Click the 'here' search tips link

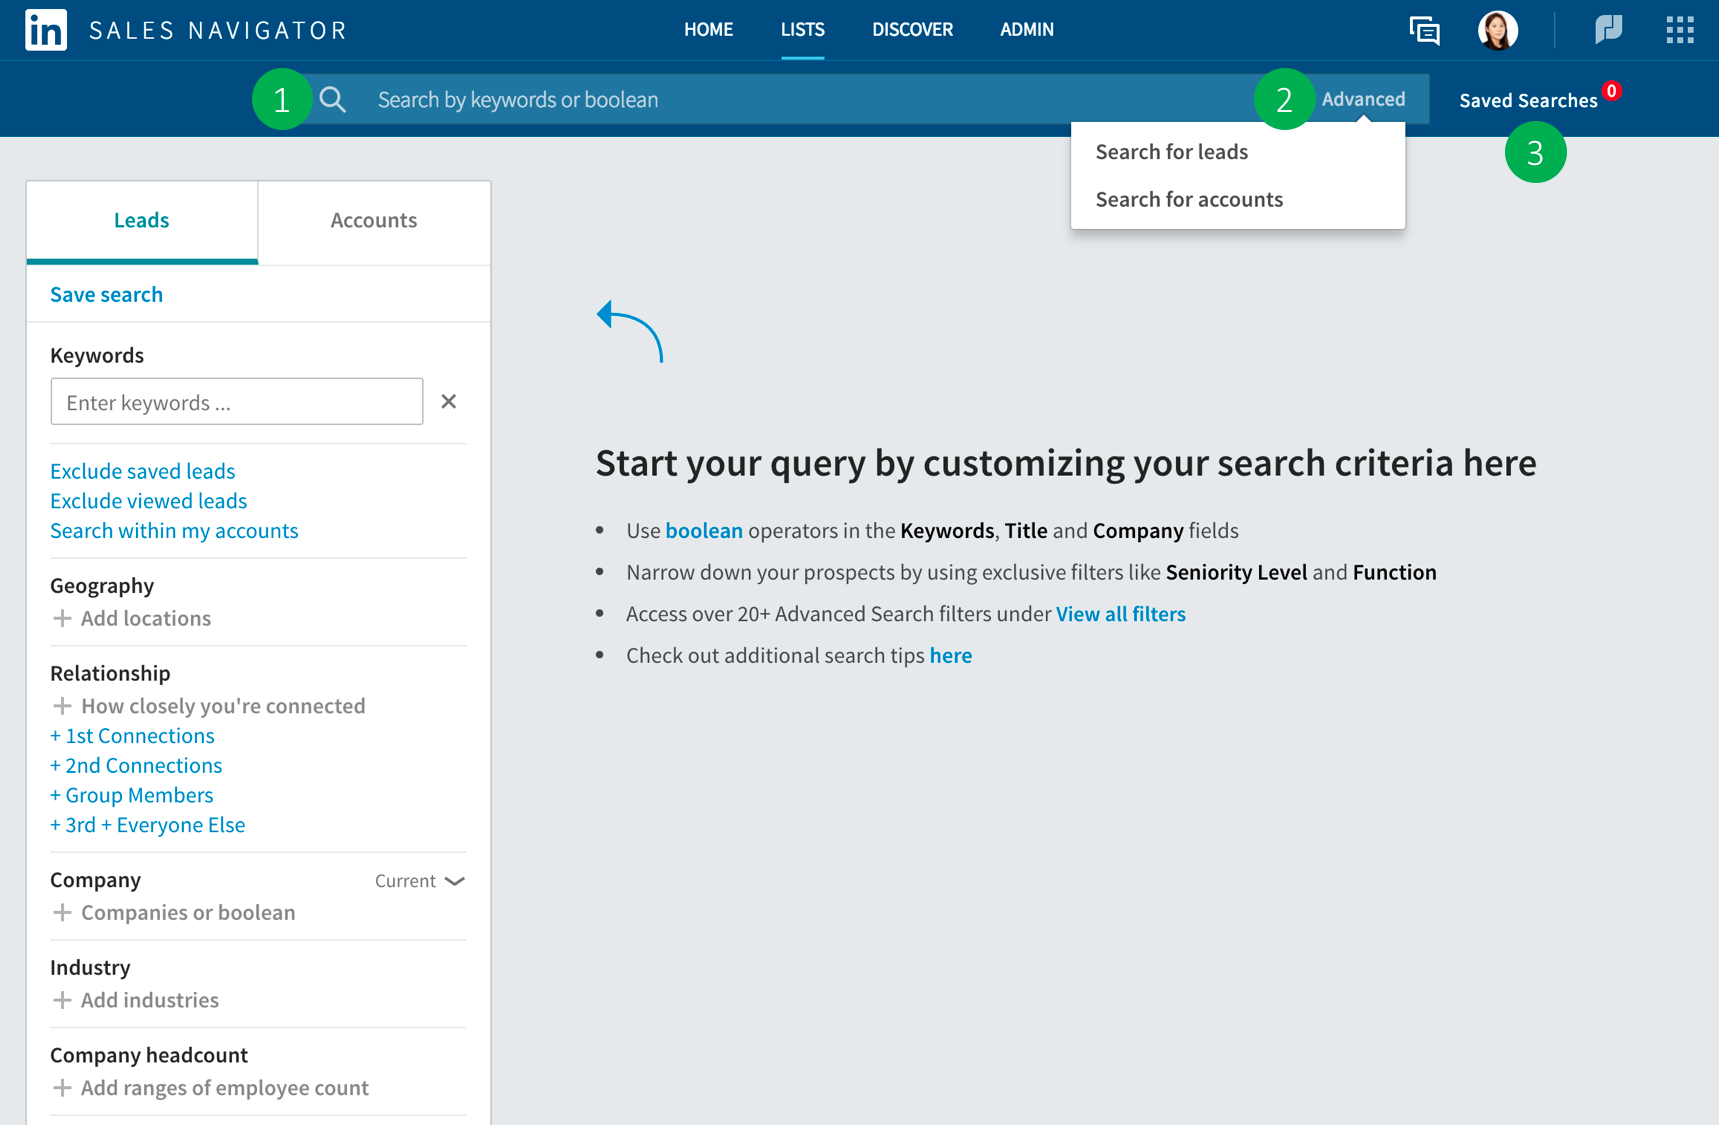(x=950, y=656)
